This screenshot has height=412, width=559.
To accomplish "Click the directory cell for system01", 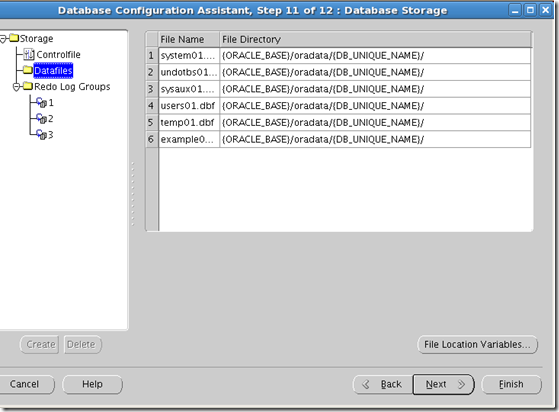I will 375,56.
